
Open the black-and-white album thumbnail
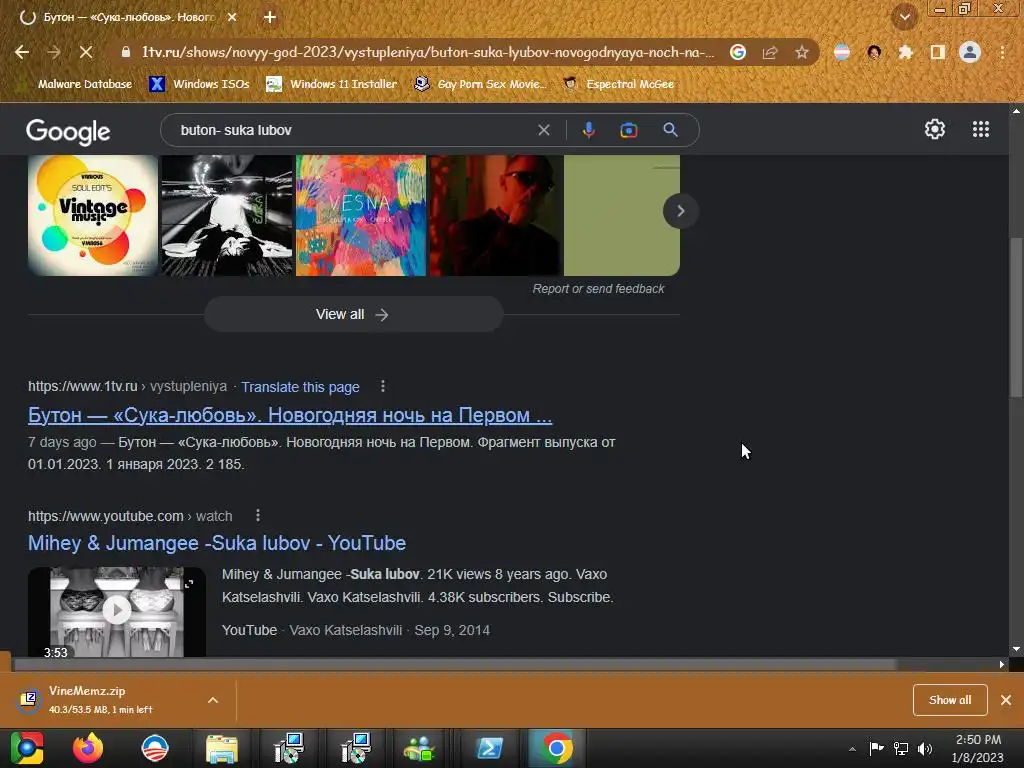227,215
